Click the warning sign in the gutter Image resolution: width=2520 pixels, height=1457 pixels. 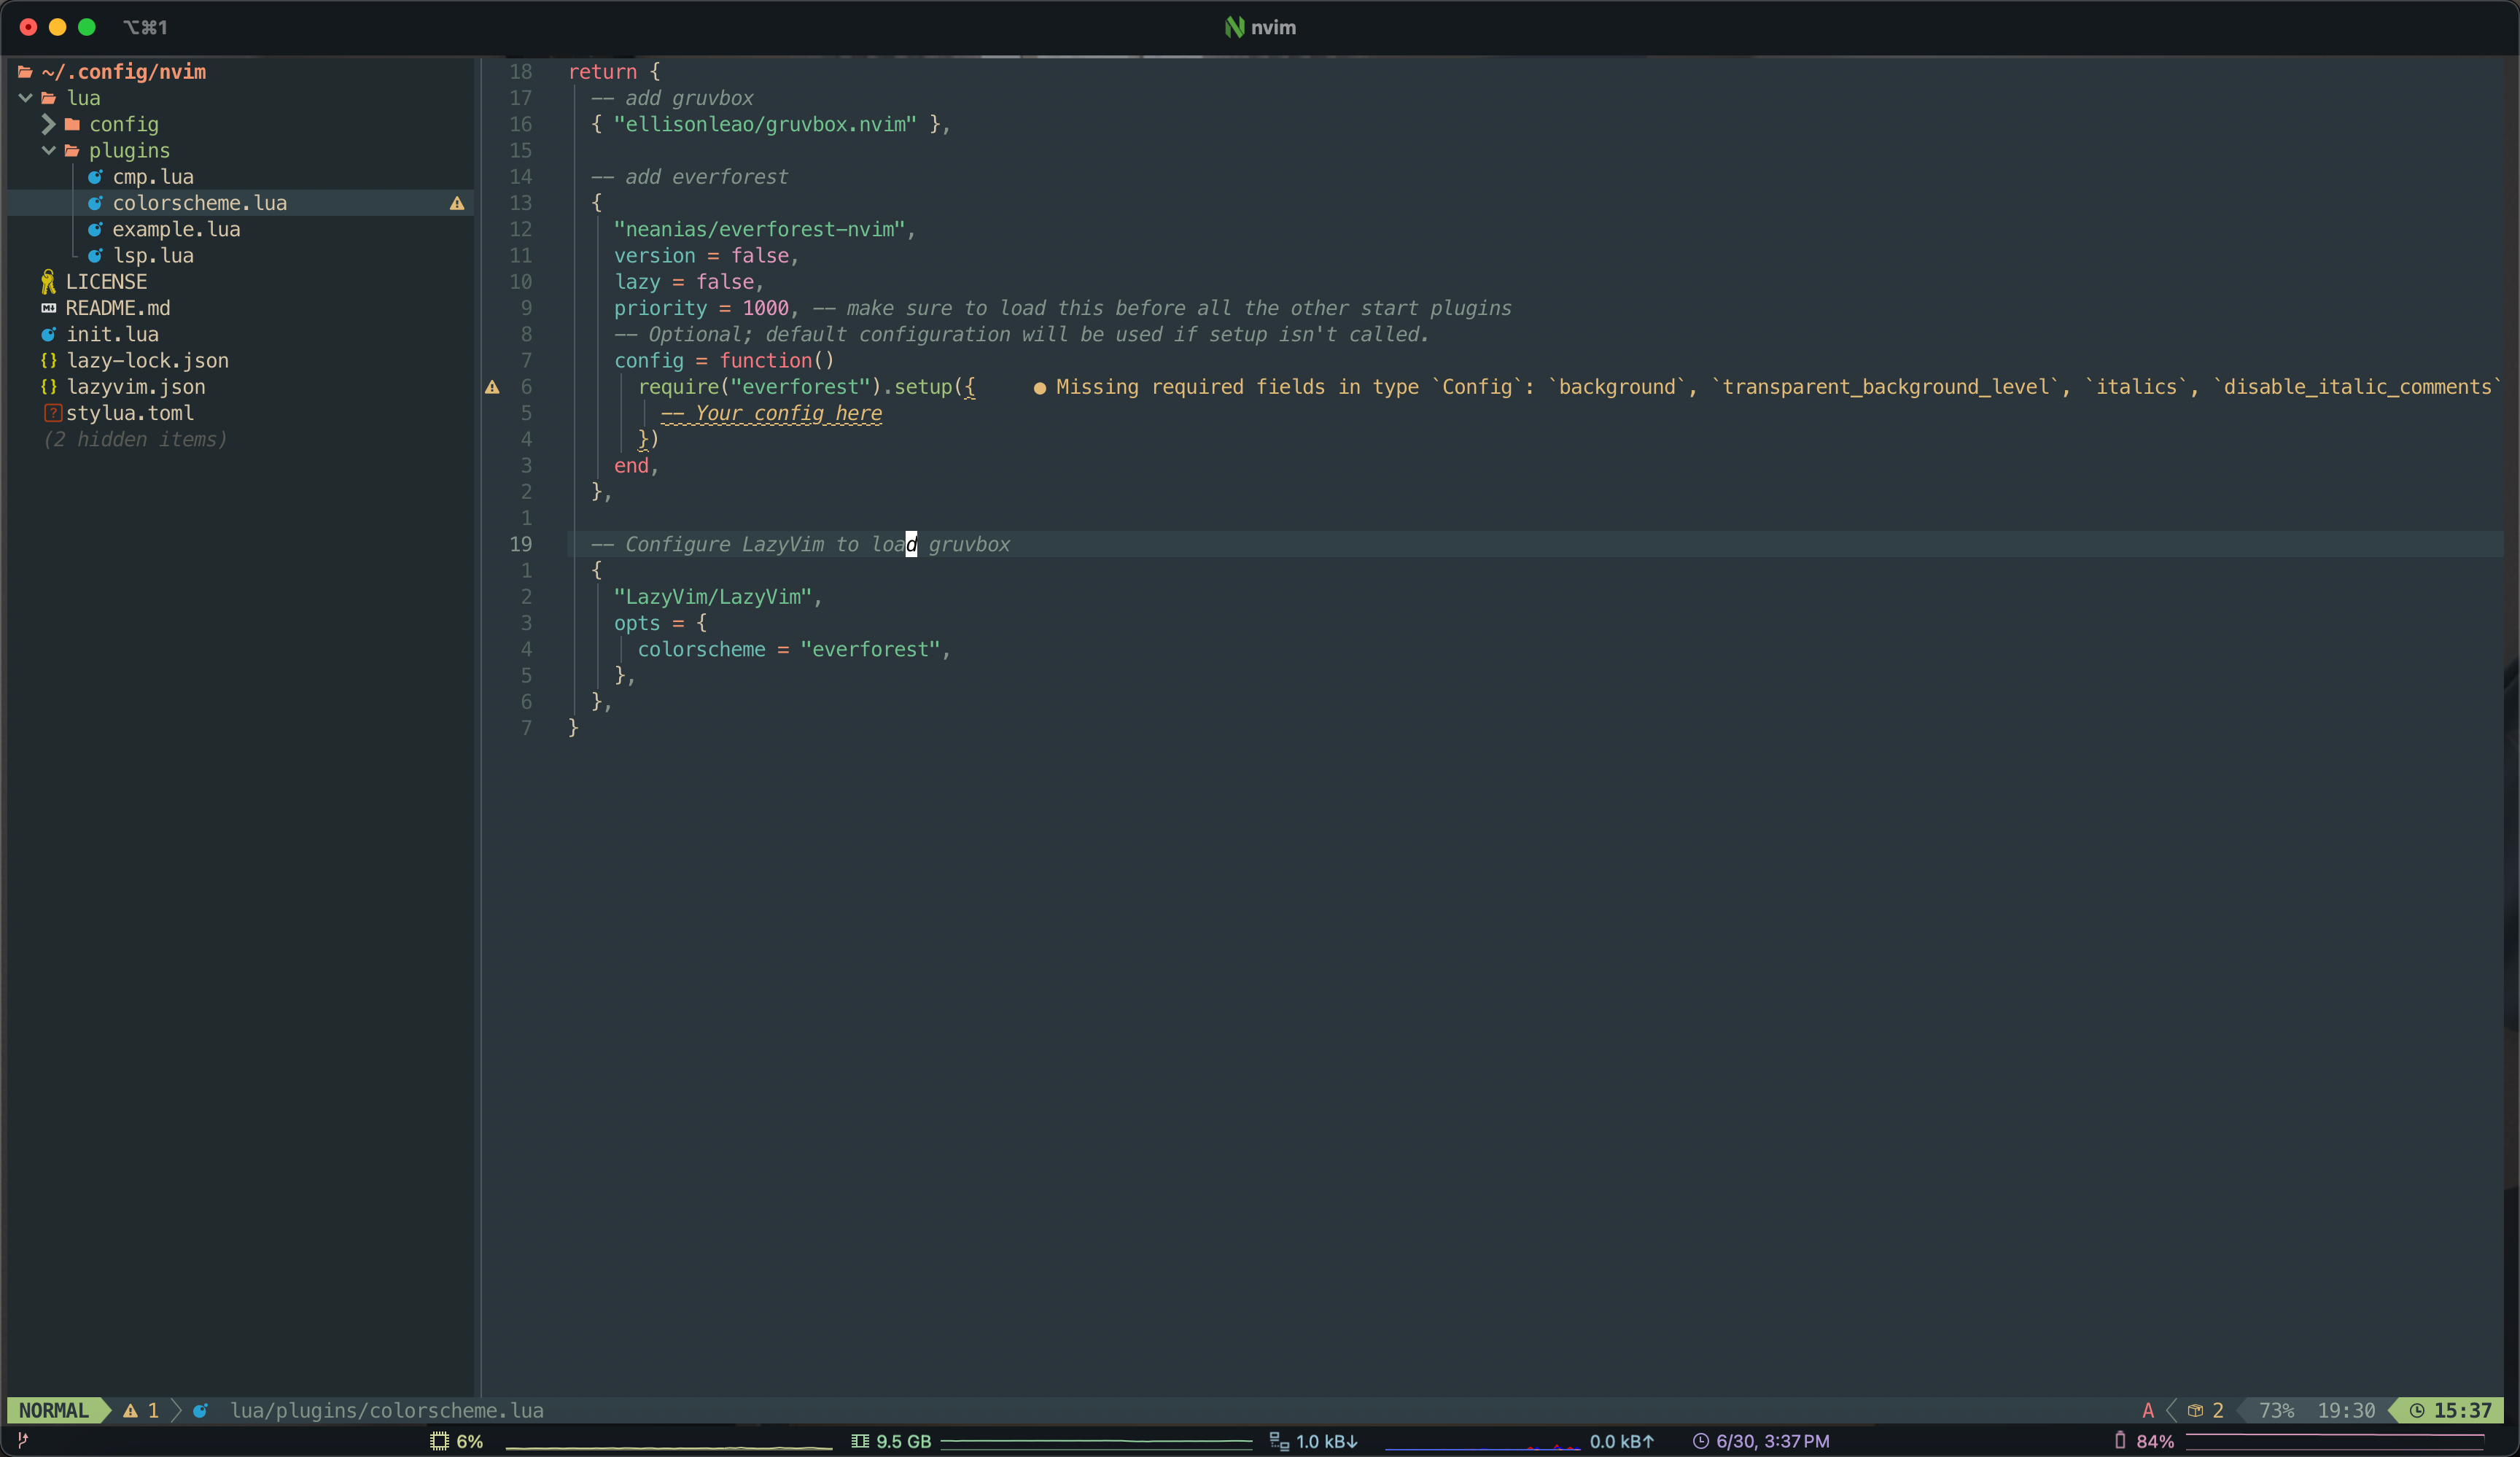(492, 387)
